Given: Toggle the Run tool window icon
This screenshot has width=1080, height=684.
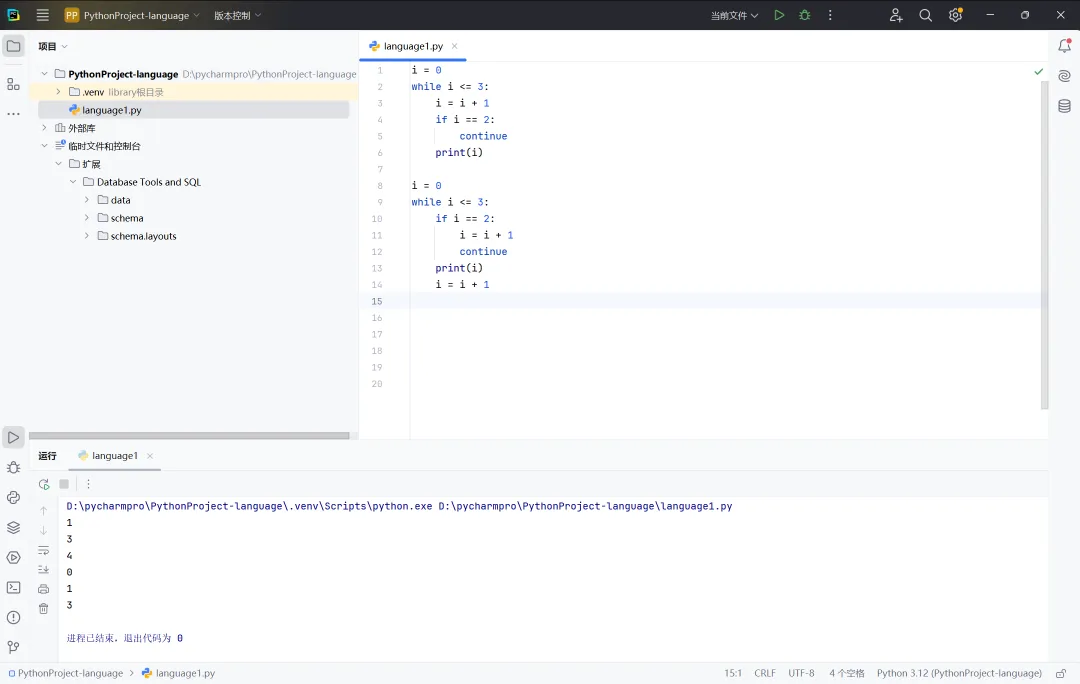Looking at the screenshot, I should click(x=14, y=437).
